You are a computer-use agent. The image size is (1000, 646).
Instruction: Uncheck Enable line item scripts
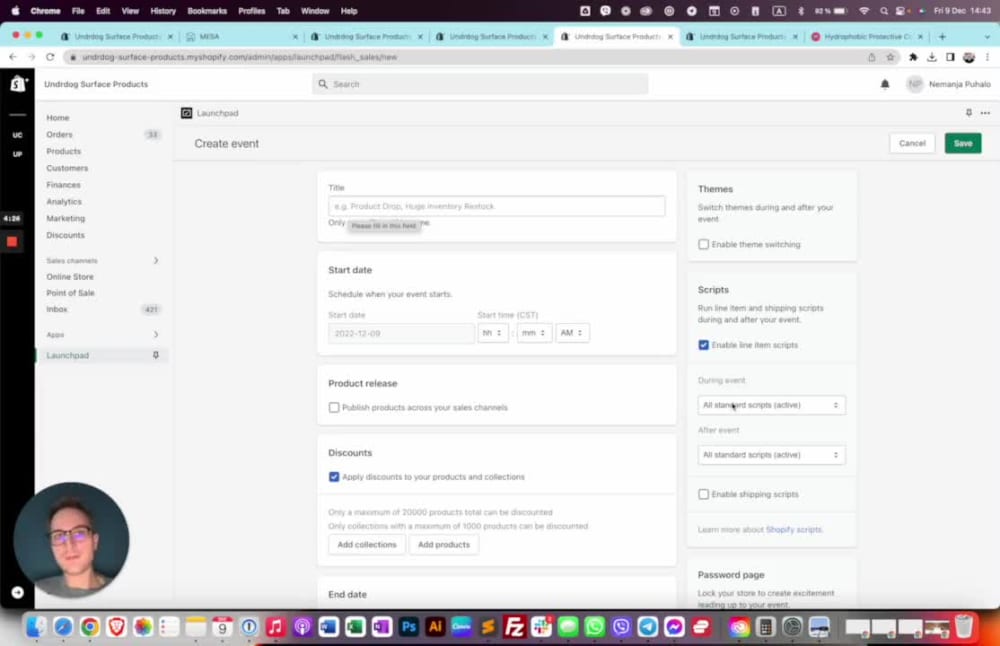(x=703, y=343)
